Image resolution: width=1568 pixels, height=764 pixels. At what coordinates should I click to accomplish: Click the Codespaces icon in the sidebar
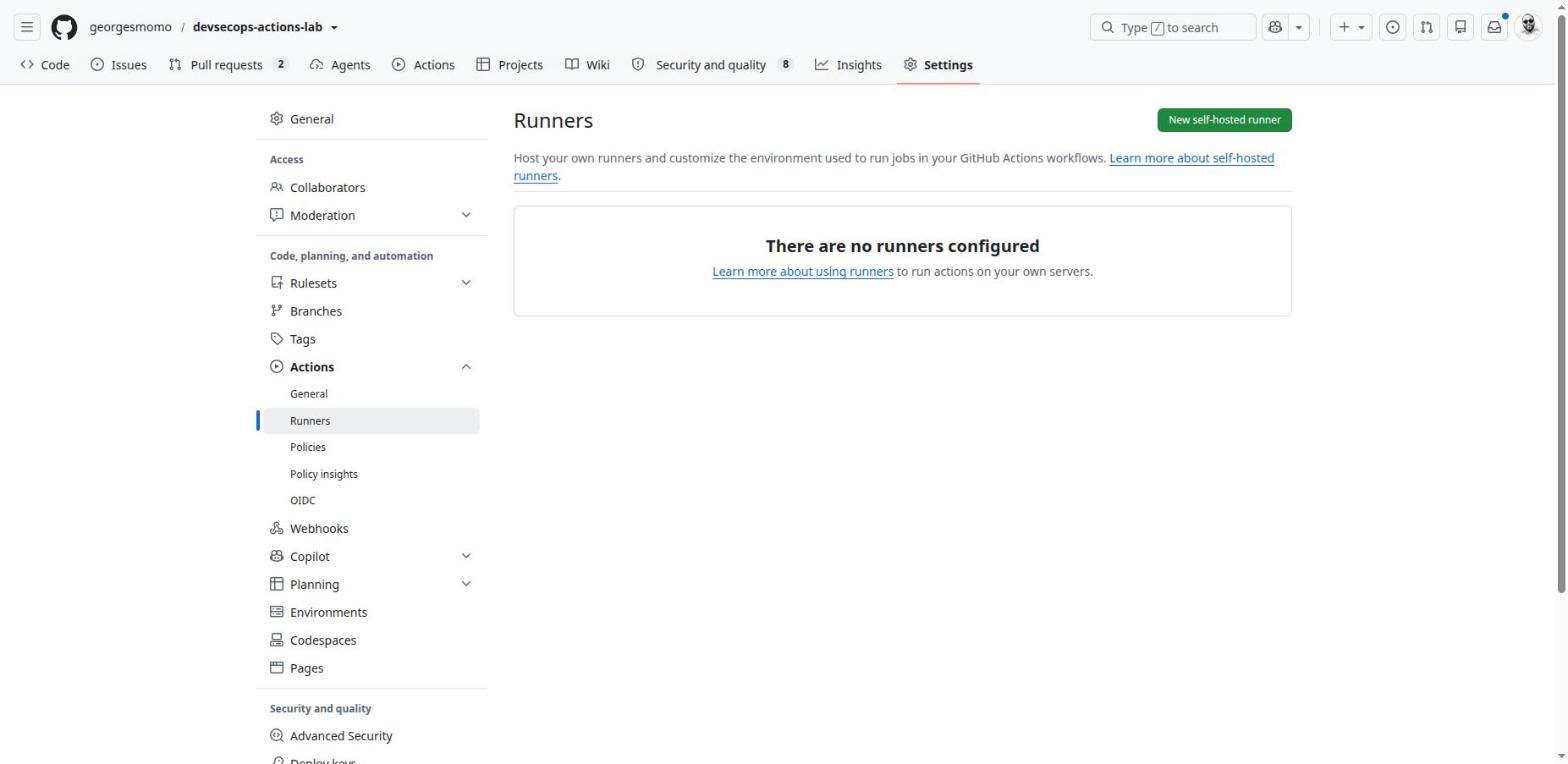(277, 640)
